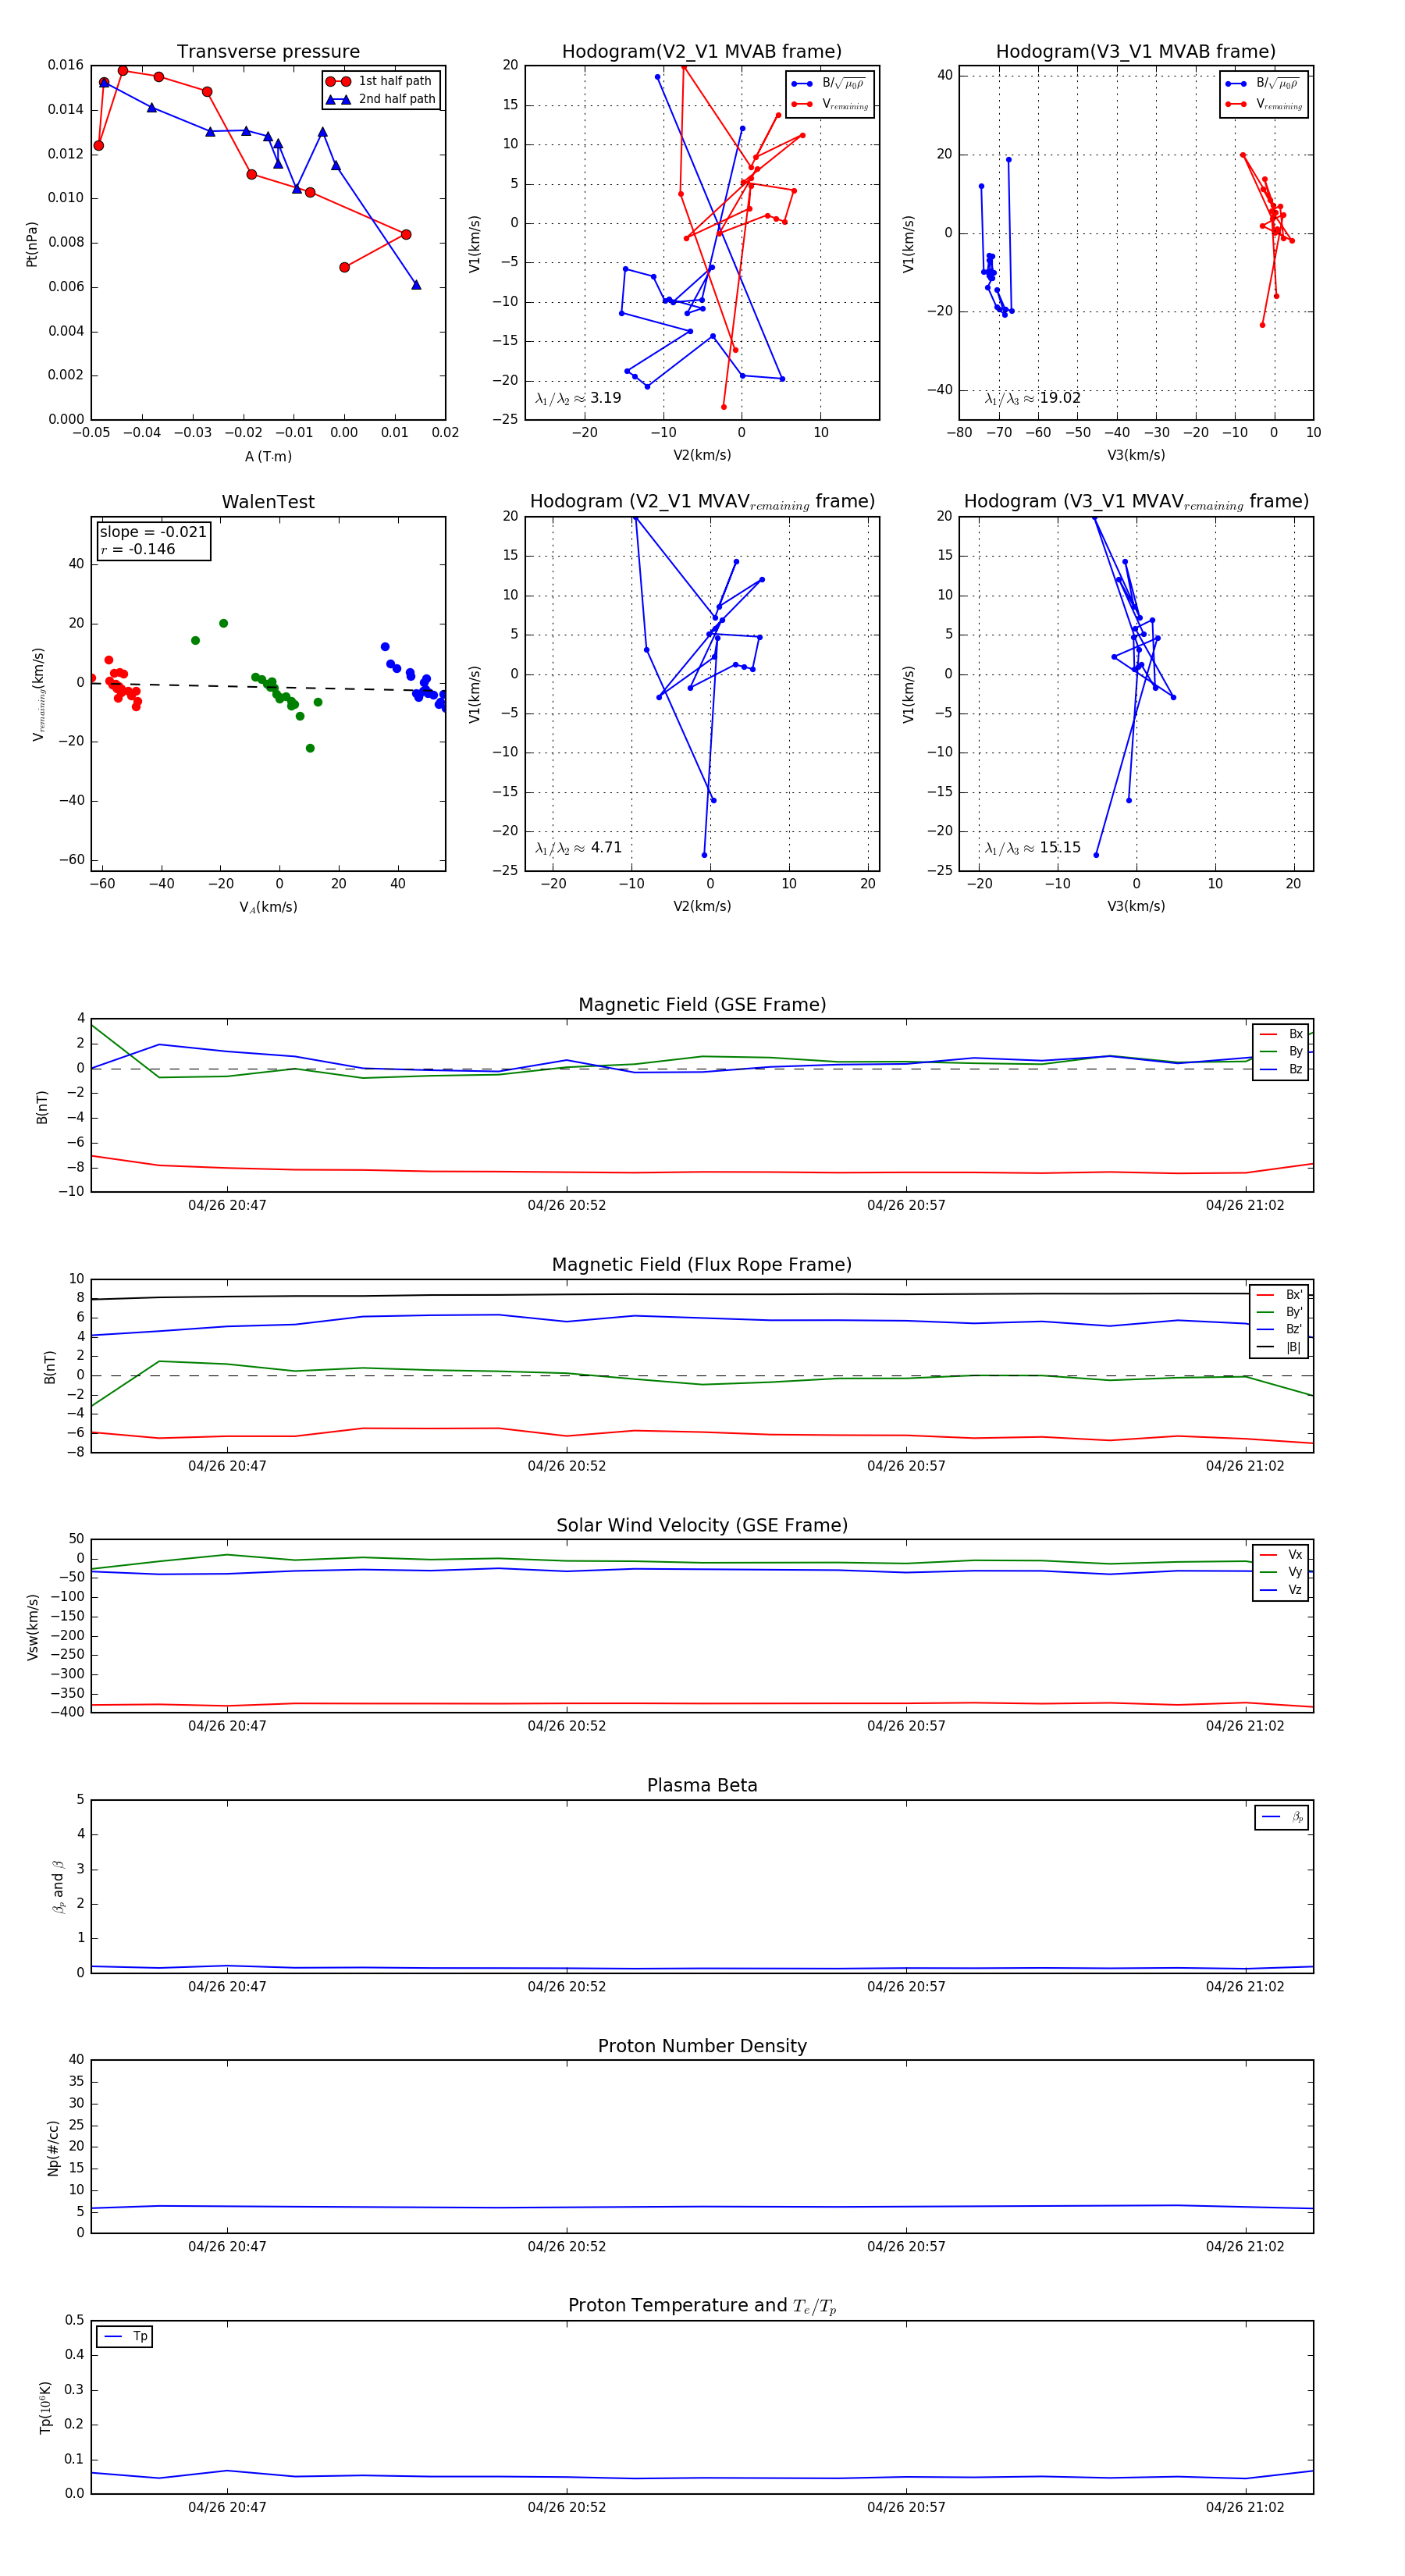Viewport: 1405px width, 2576px height.
Task: Click the "Proton Number Density" title
Action: point(702,2046)
